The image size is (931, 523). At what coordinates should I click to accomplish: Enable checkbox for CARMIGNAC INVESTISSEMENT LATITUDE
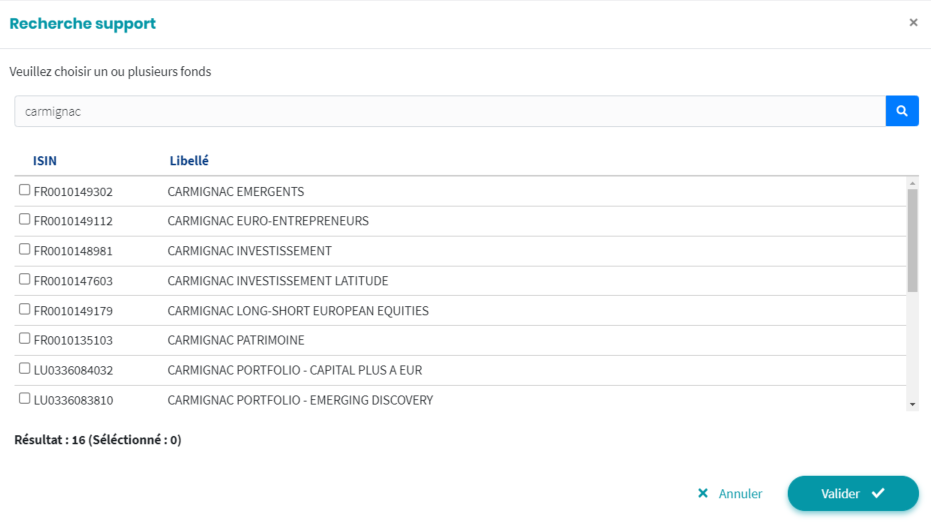(x=25, y=280)
